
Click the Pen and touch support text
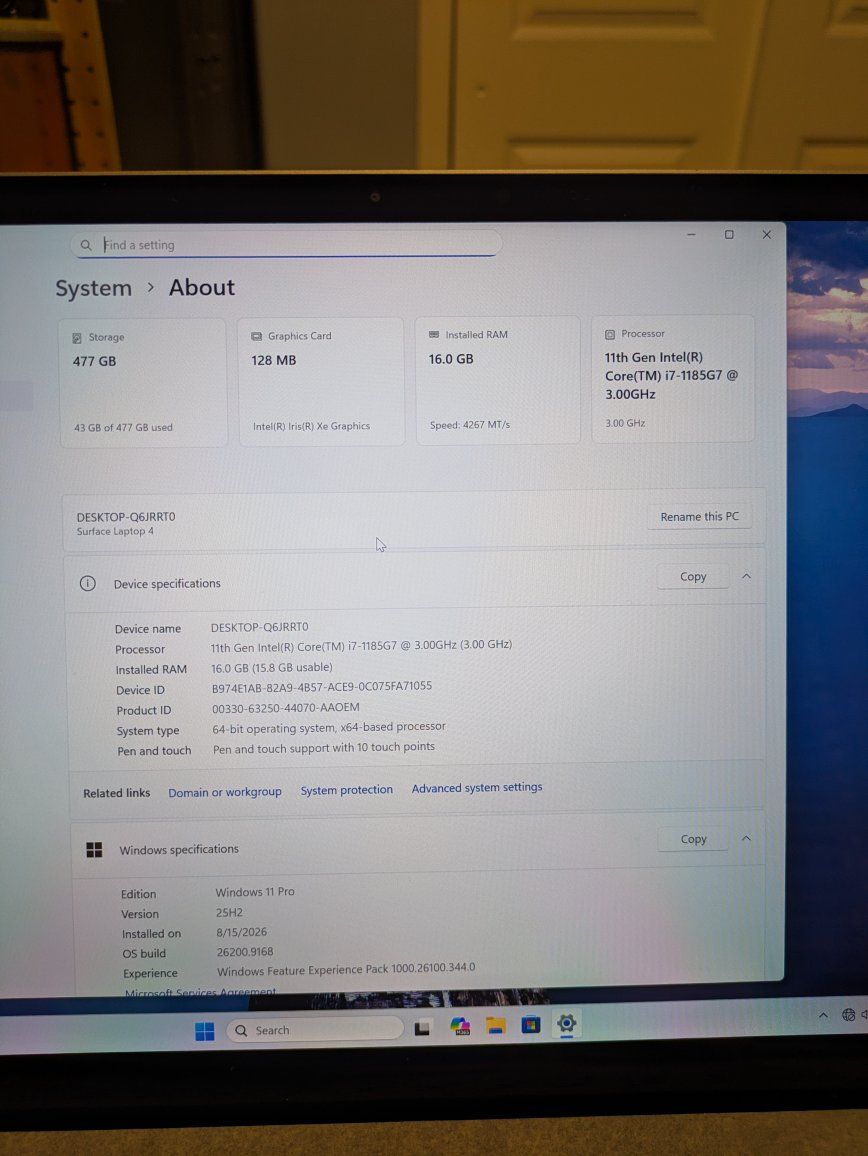324,748
